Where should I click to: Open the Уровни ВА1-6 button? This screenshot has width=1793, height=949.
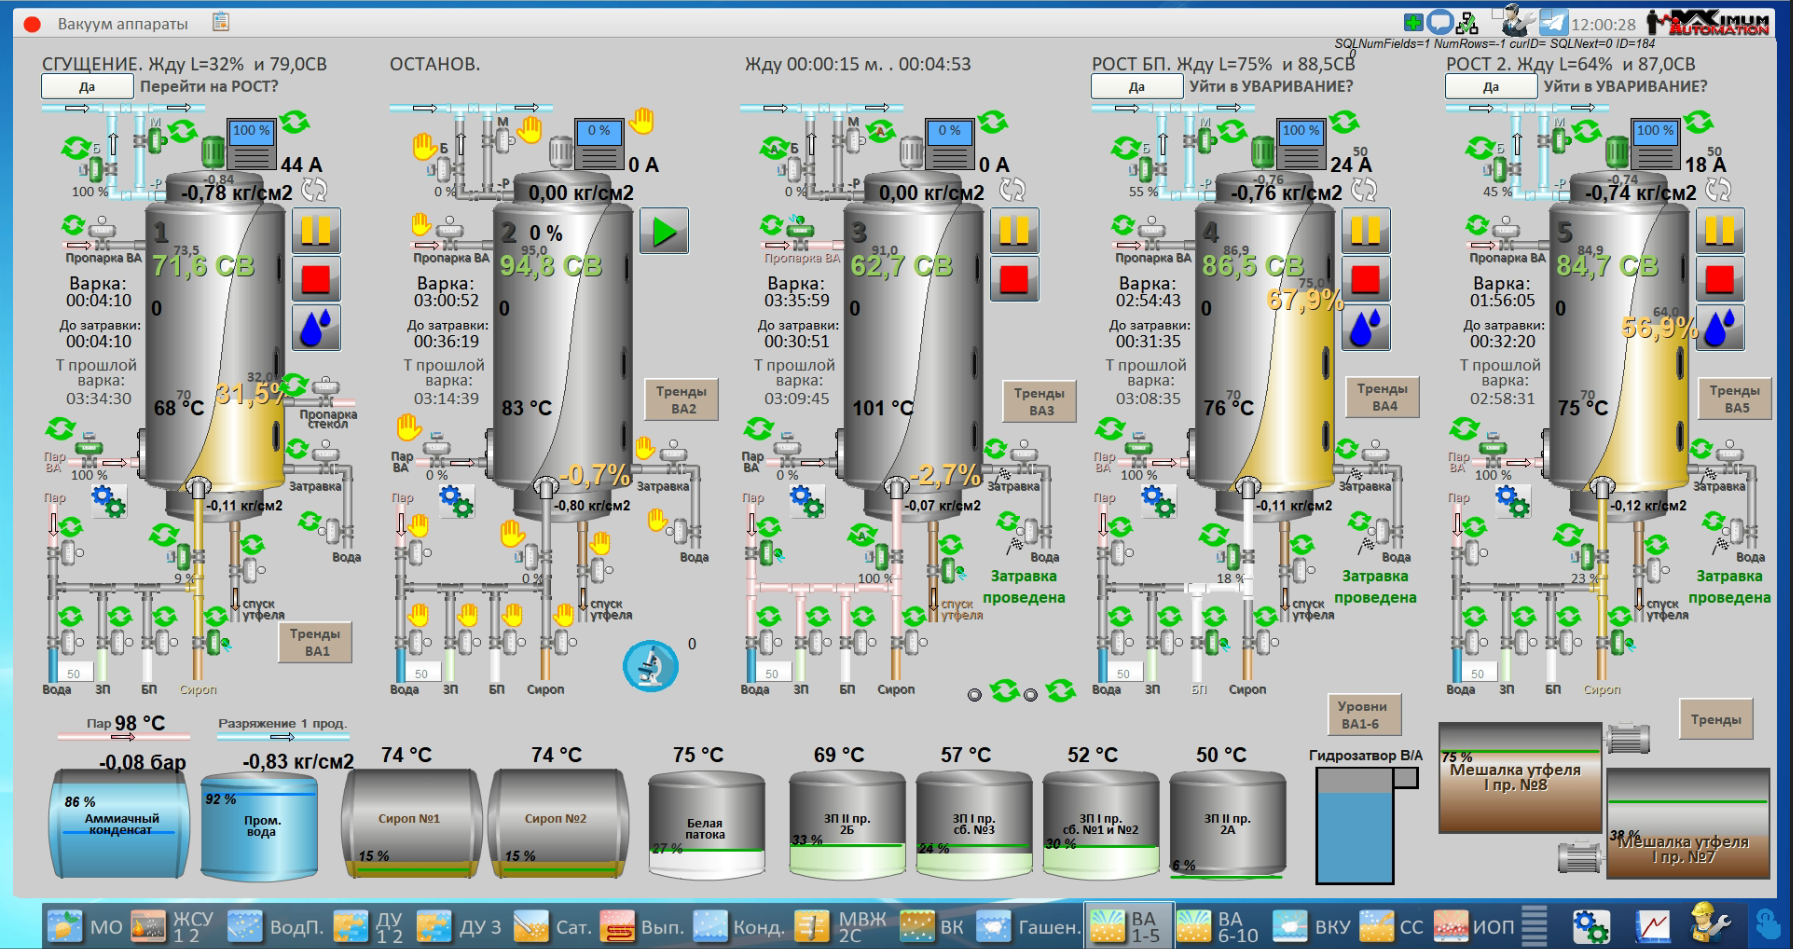coord(1362,715)
